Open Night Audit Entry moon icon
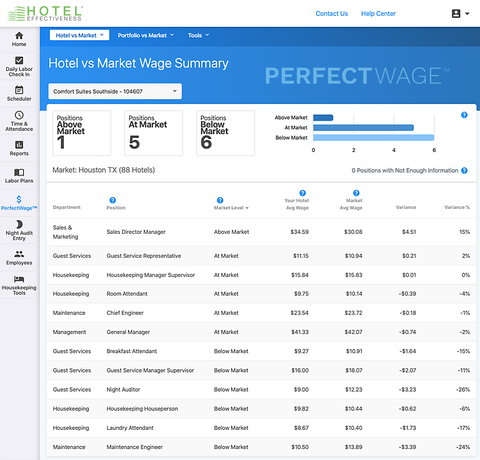Image resolution: width=480 pixels, height=460 pixels. pos(19,224)
